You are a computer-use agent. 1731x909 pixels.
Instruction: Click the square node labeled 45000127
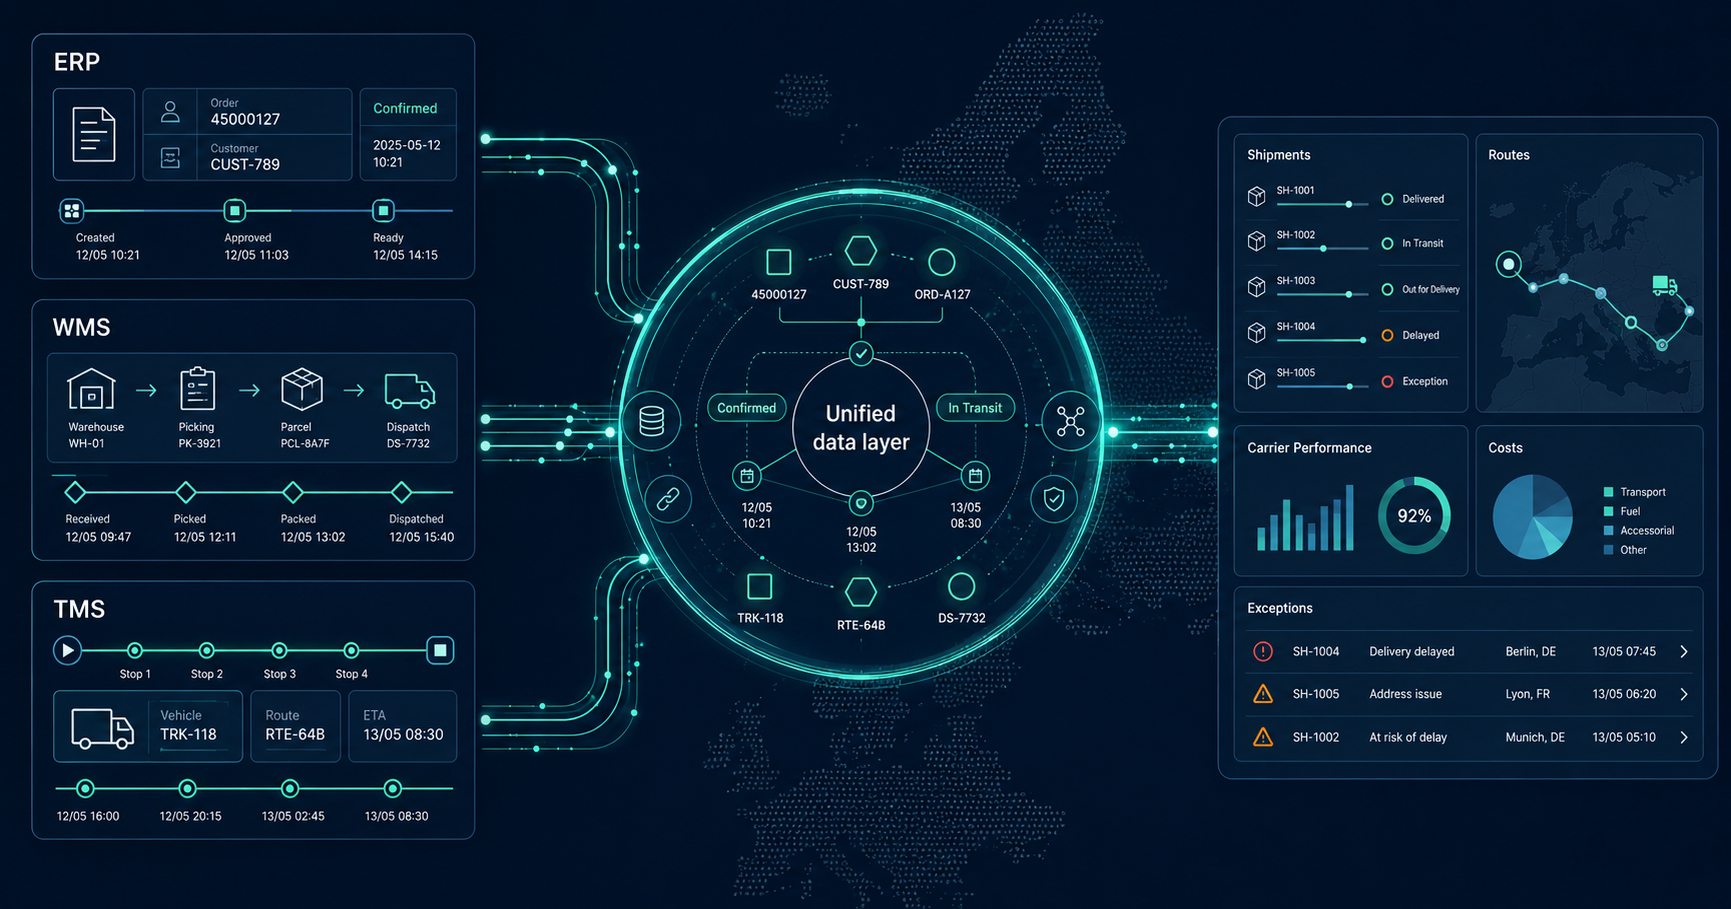point(779,263)
